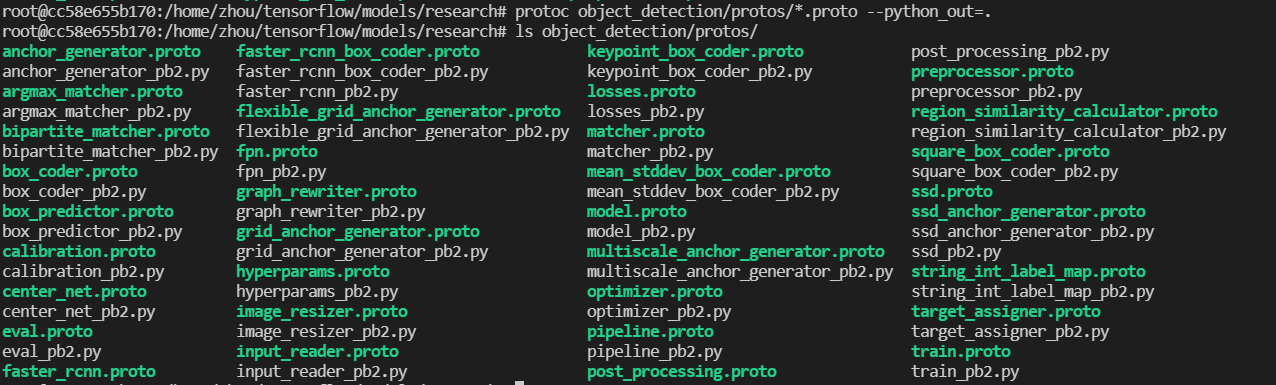Viewport: 1276px width, 385px height.
Task: Click the keypoint_box_coder.proto listing
Action: [x=695, y=51]
